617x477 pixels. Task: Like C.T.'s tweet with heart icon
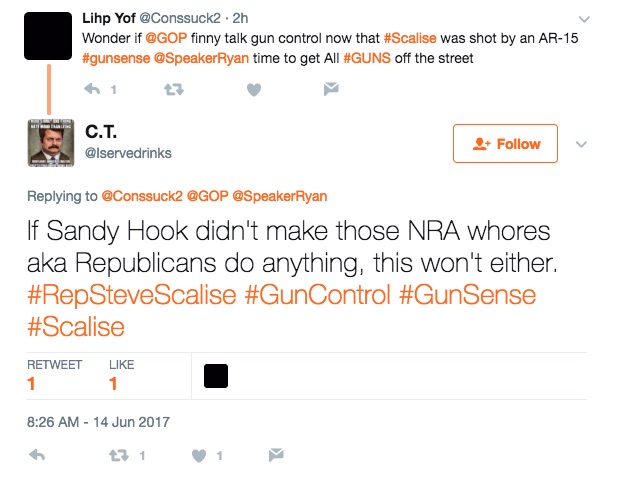click(x=198, y=455)
